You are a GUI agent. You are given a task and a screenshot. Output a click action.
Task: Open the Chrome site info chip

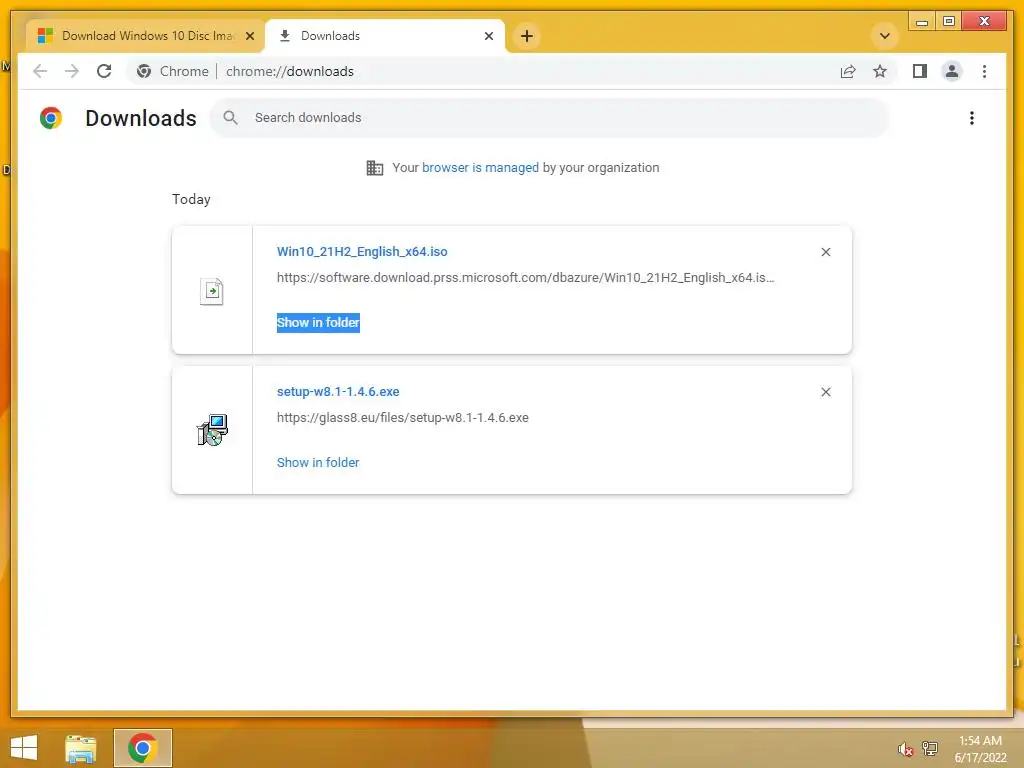click(173, 71)
